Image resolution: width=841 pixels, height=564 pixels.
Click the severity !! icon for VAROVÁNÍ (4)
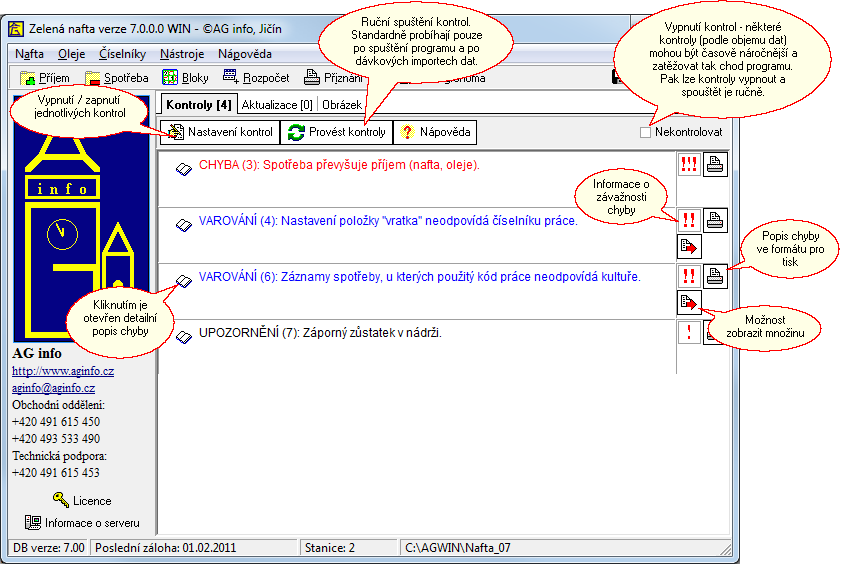tap(689, 220)
